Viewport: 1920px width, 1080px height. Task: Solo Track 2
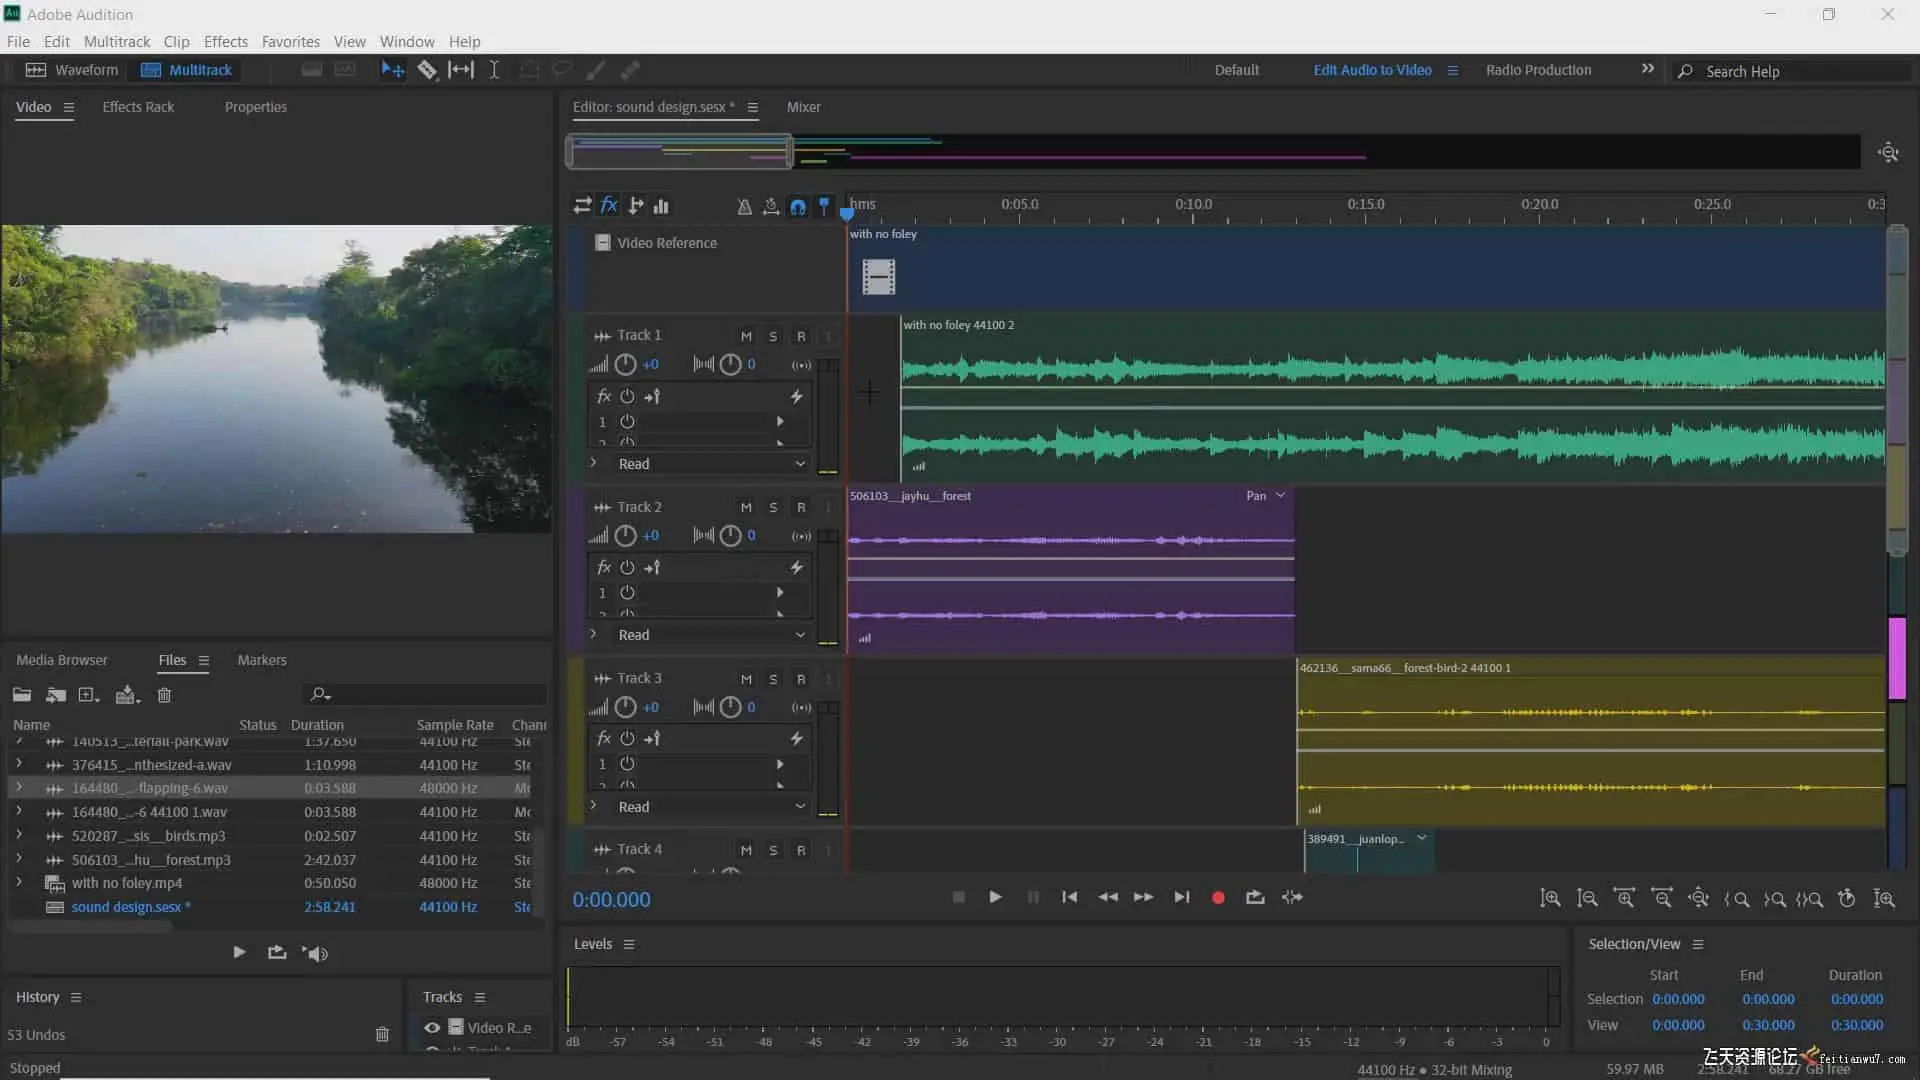[773, 508]
